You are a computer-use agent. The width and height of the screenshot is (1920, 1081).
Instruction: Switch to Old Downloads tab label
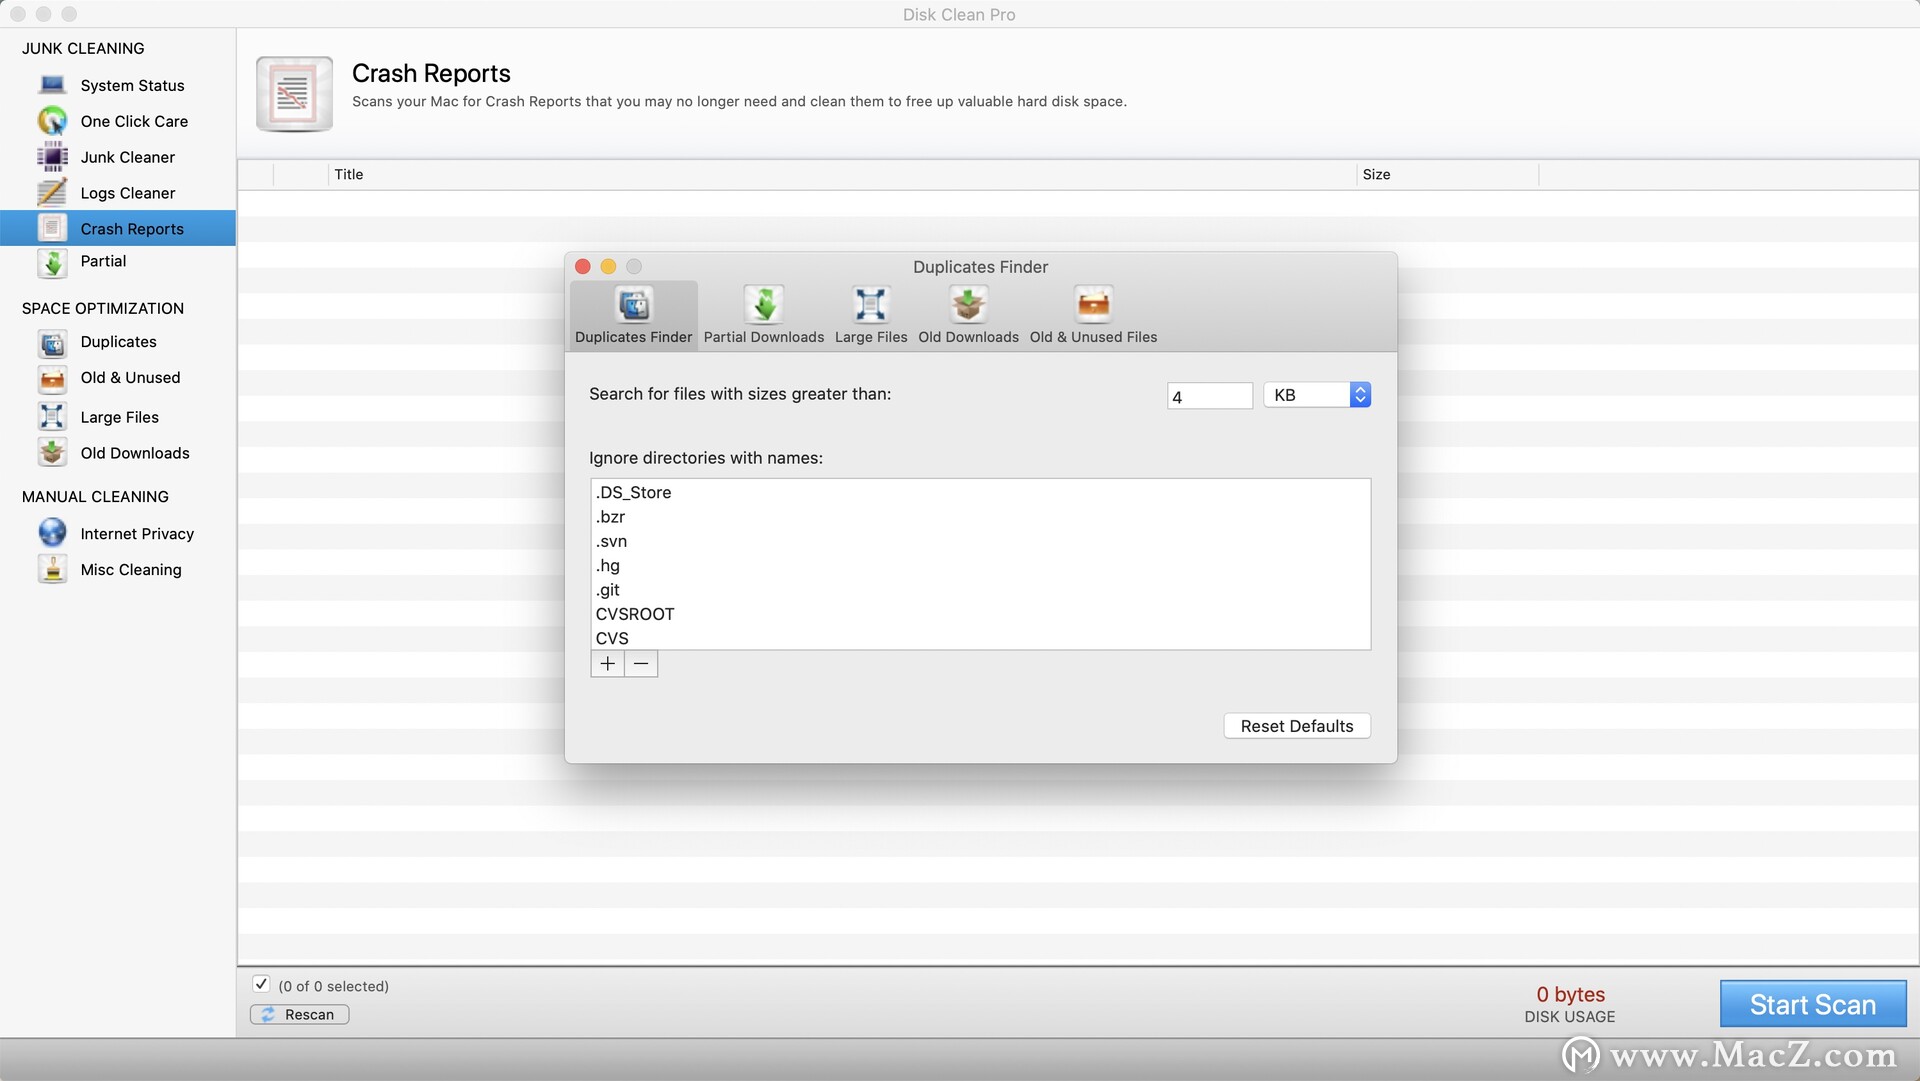tap(968, 337)
